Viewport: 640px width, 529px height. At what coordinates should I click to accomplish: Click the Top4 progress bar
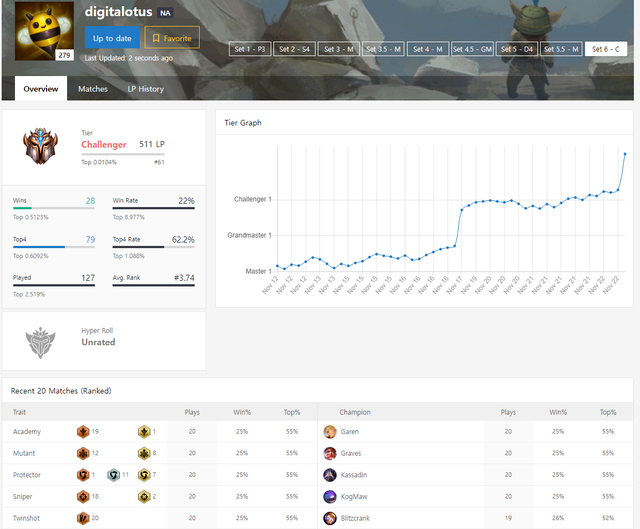pyautogui.click(x=54, y=247)
